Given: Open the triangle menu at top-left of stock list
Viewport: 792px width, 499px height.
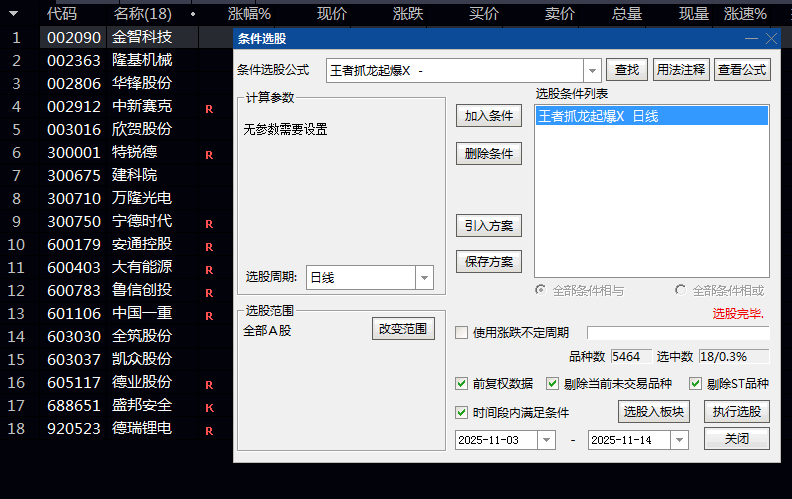Looking at the screenshot, I should click(14, 14).
